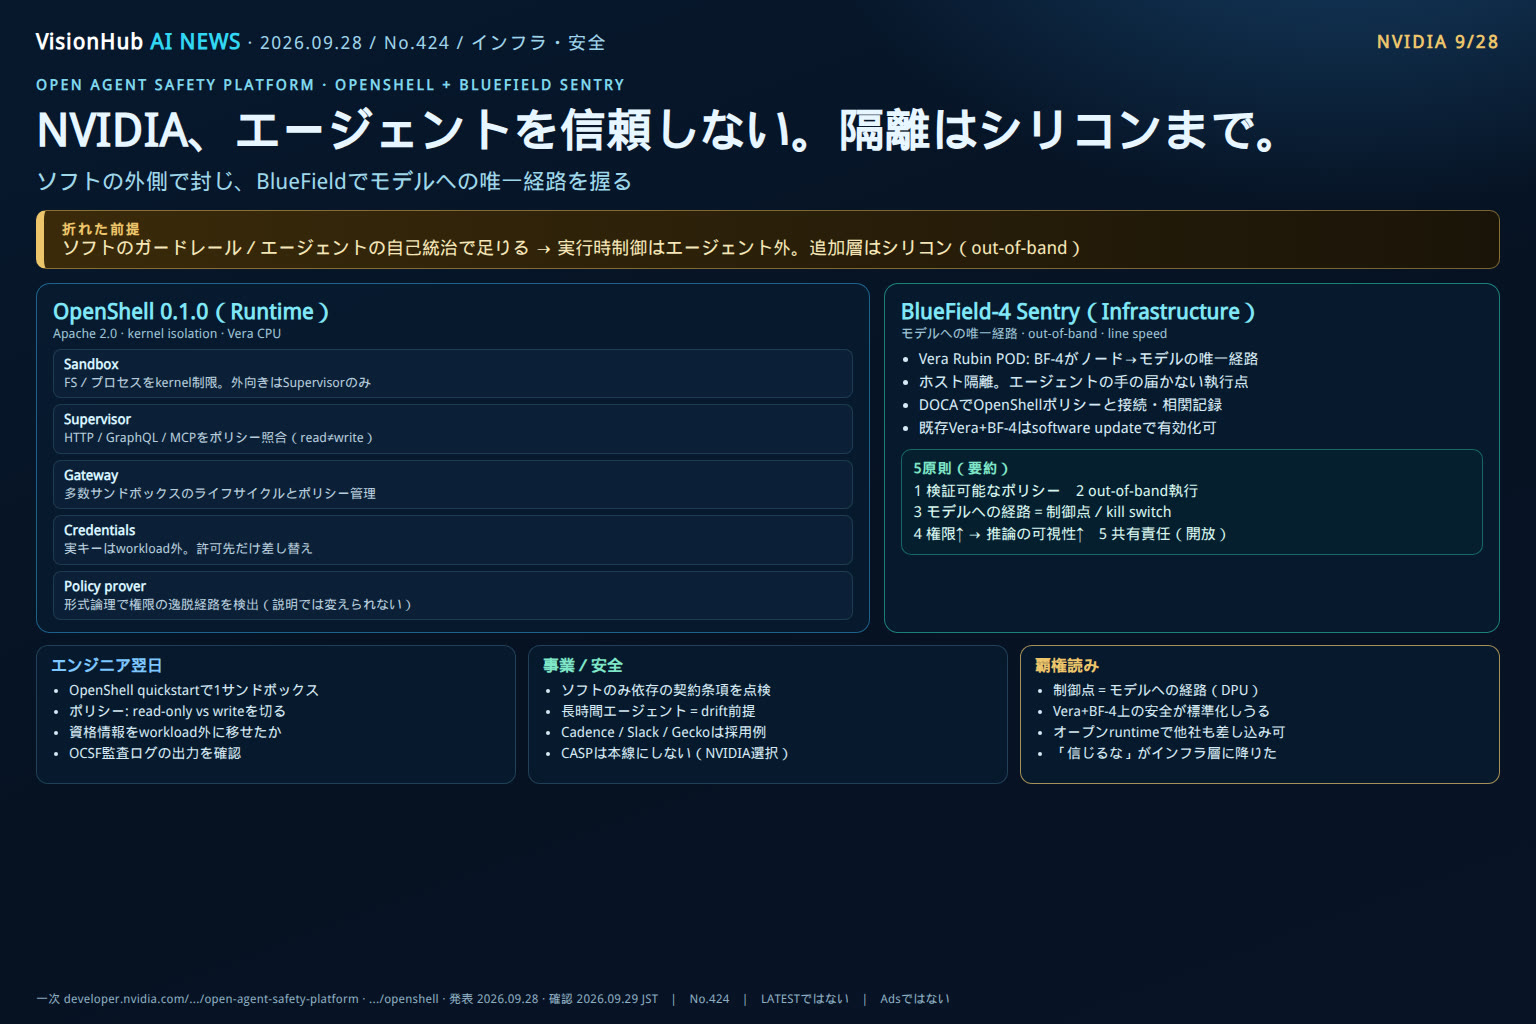Click the モデルへの唯一経路 · out-of-band subtitle
This screenshot has width=1536, height=1024.
pyautogui.click(x=1034, y=334)
